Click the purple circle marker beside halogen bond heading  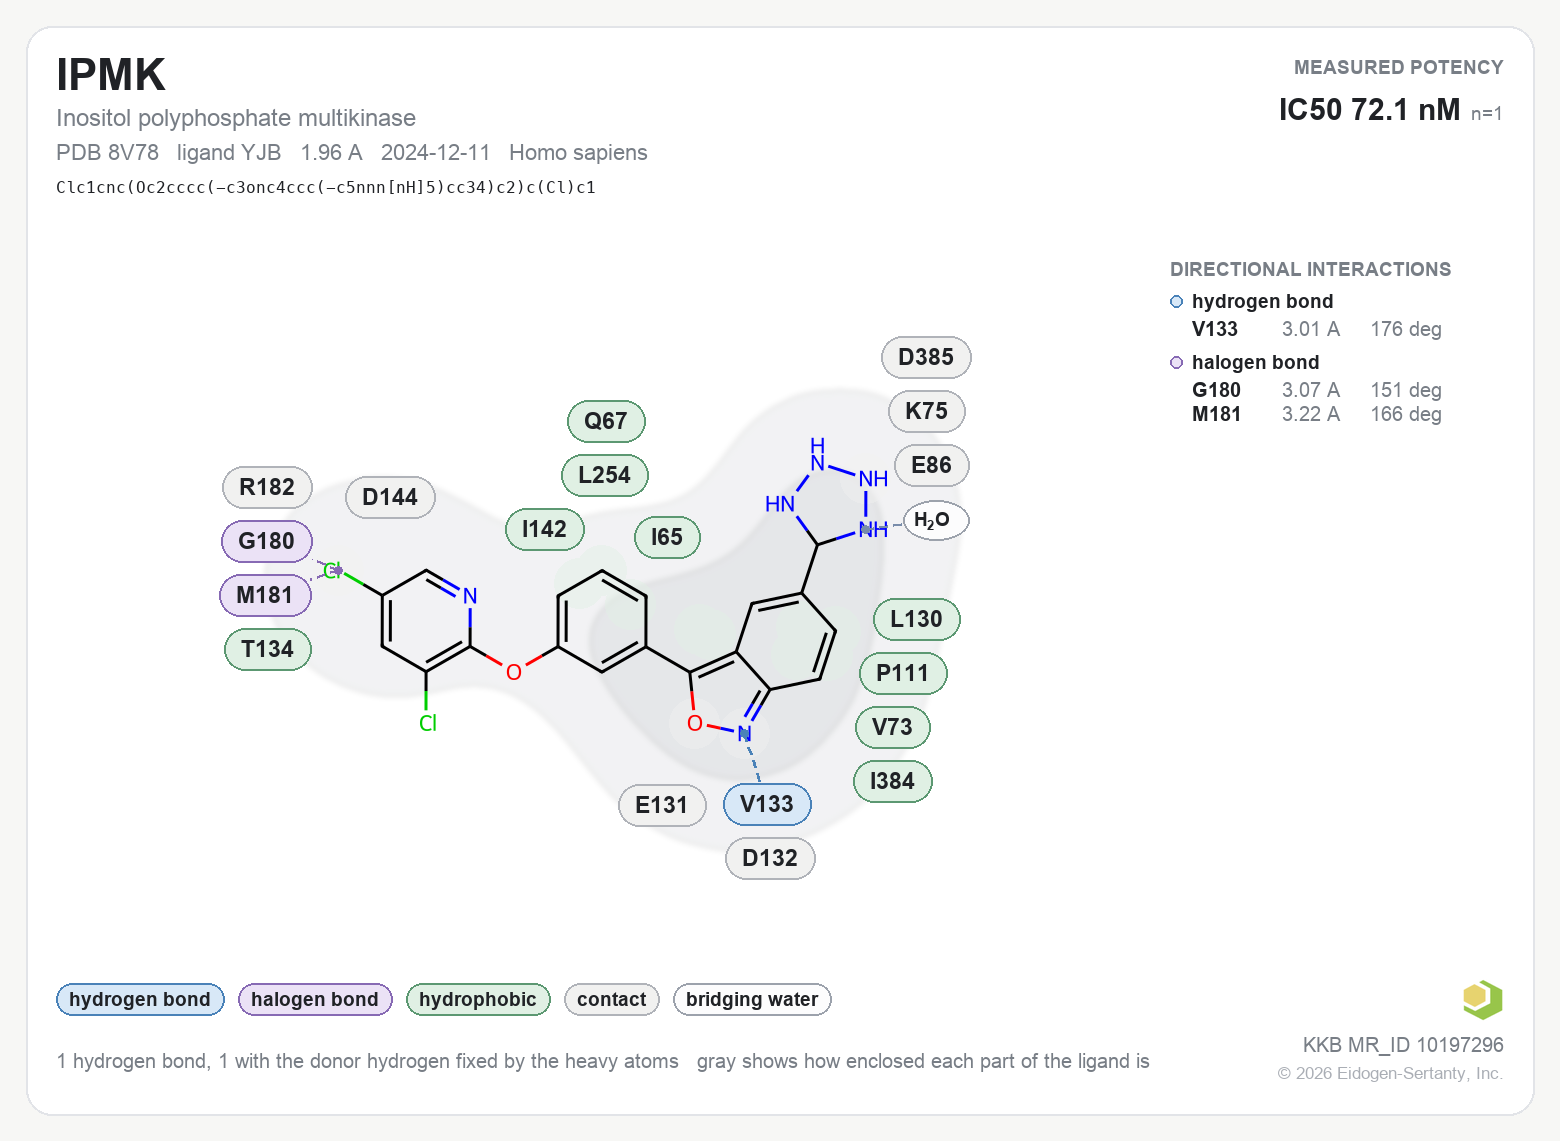(x=1176, y=363)
